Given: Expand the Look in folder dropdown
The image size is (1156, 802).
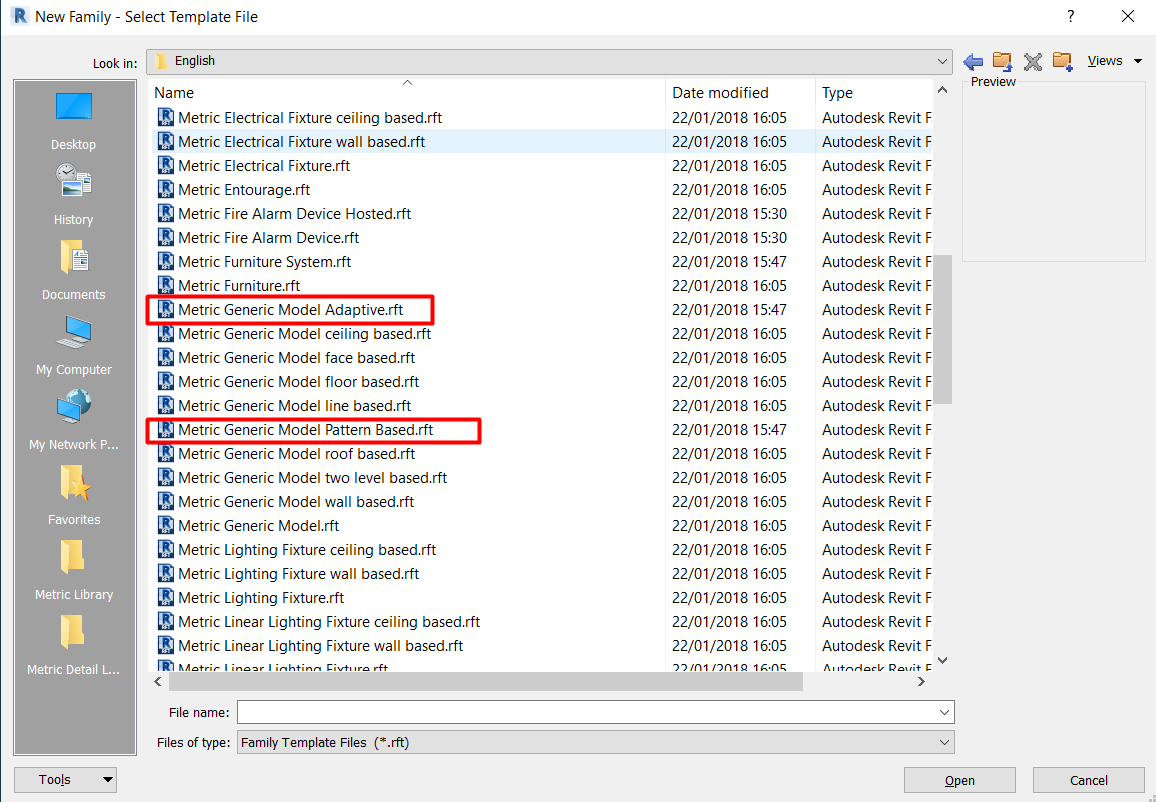Looking at the screenshot, I should [941, 61].
